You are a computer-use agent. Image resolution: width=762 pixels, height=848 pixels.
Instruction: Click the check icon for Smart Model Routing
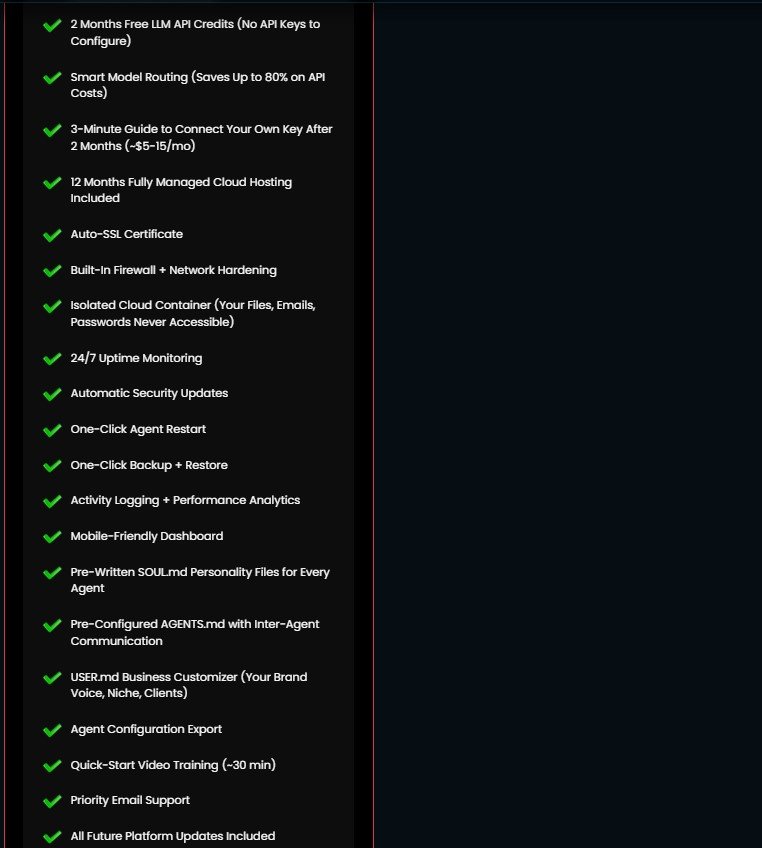[x=52, y=78]
